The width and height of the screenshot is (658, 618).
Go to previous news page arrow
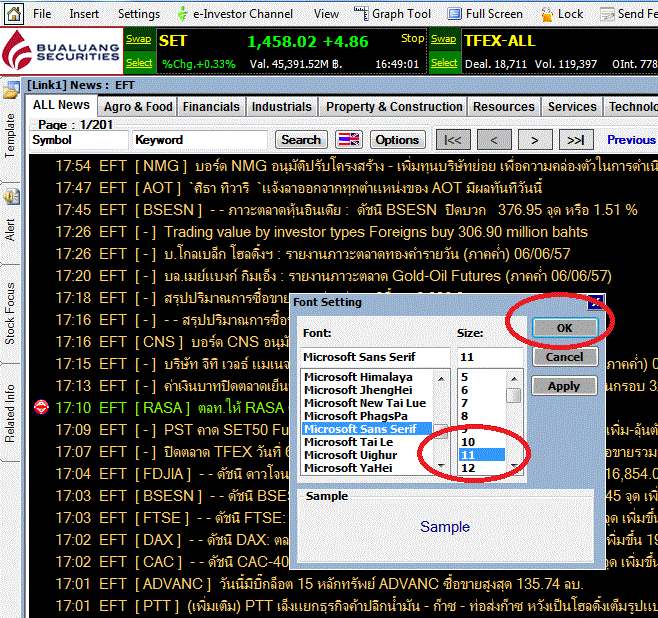tap(494, 140)
